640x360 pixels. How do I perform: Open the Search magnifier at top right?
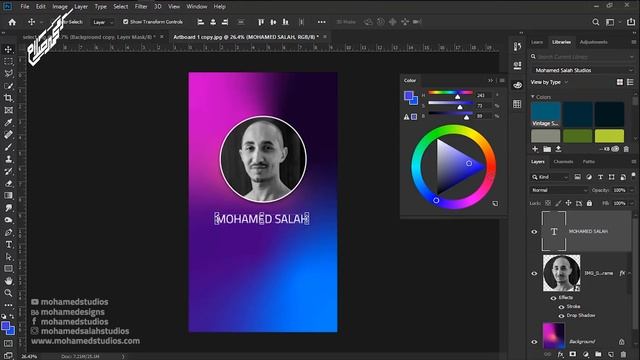[596, 22]
